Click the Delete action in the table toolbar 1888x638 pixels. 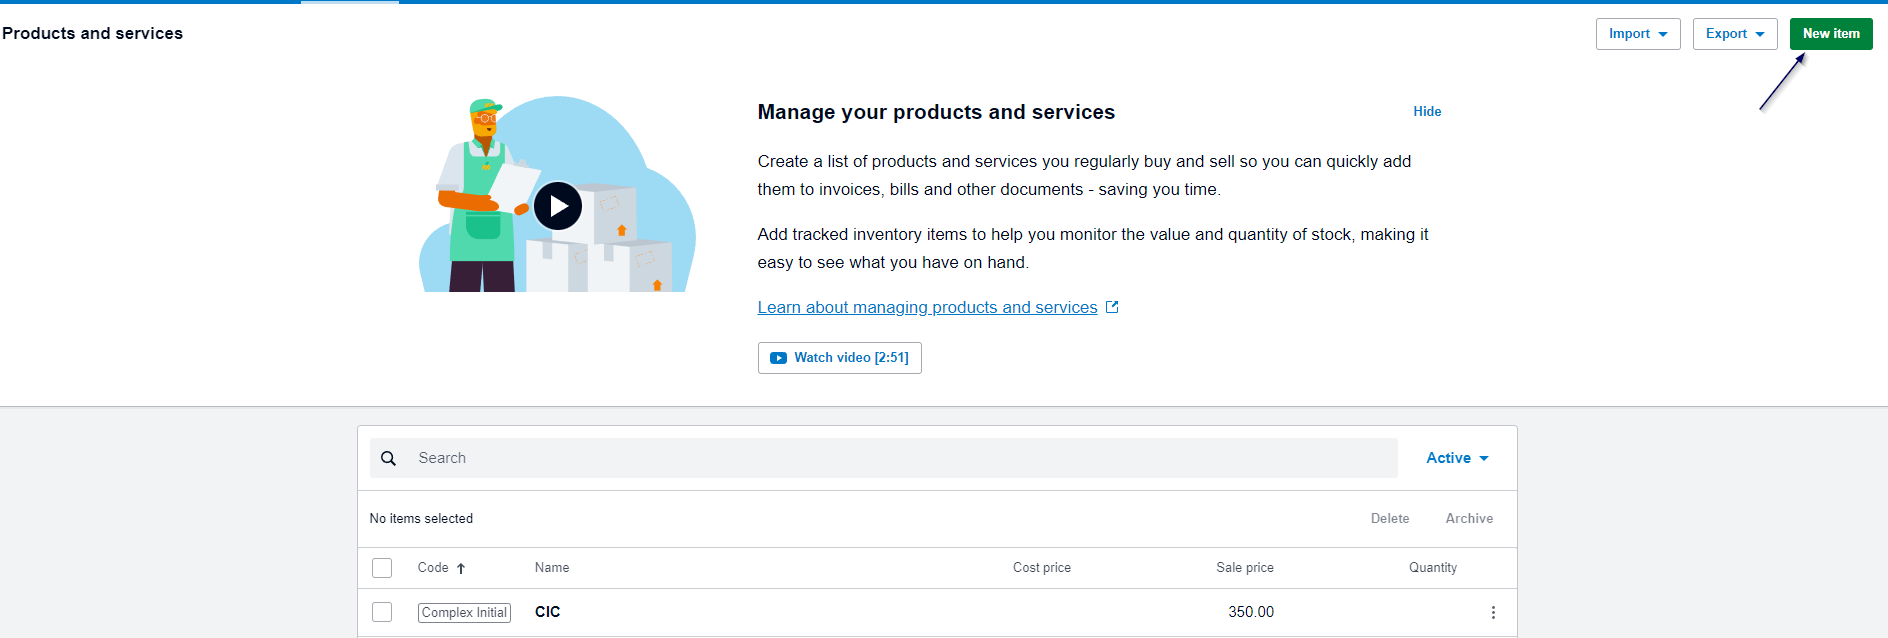coord(1389,518)
